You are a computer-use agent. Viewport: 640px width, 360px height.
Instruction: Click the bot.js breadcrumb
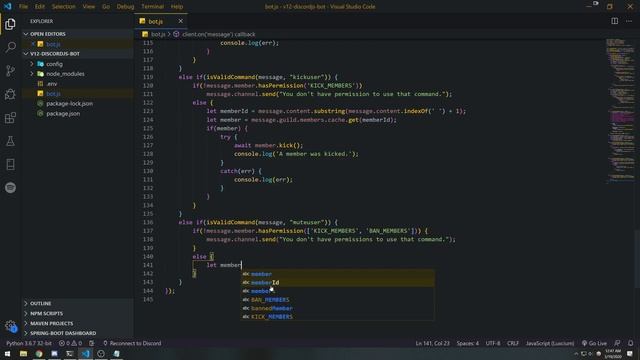point(158,34)
